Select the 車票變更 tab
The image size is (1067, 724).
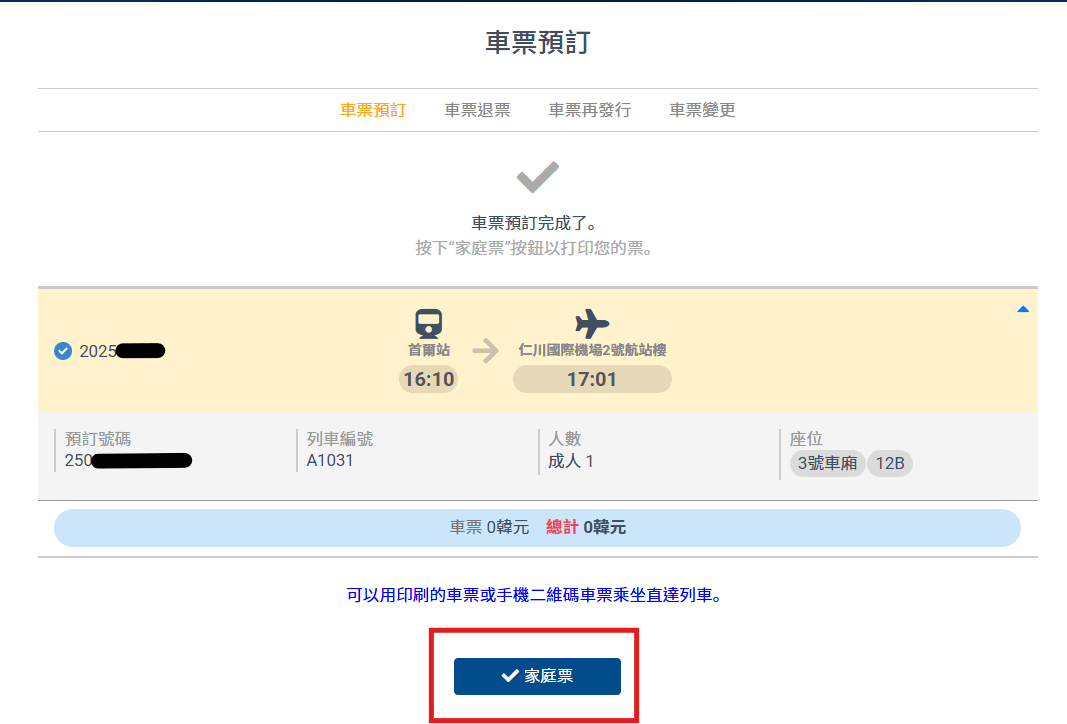point(702,110)
